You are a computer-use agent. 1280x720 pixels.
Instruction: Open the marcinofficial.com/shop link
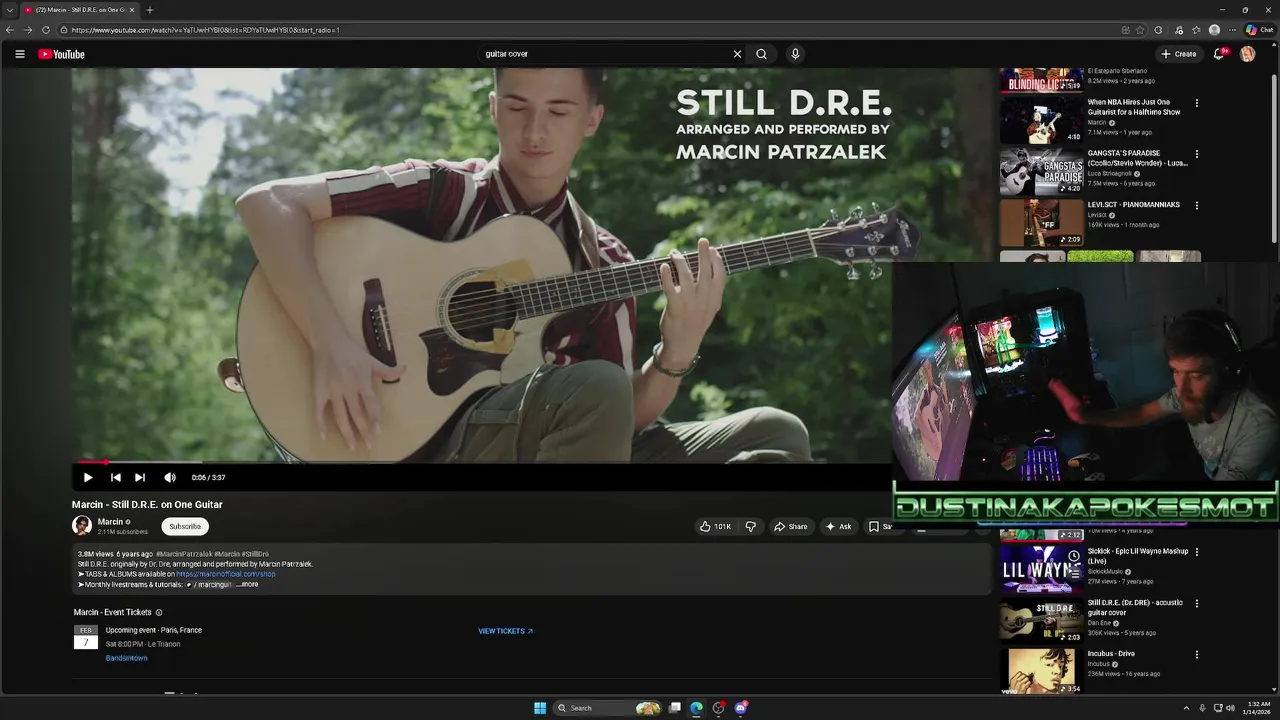point(226,574)
